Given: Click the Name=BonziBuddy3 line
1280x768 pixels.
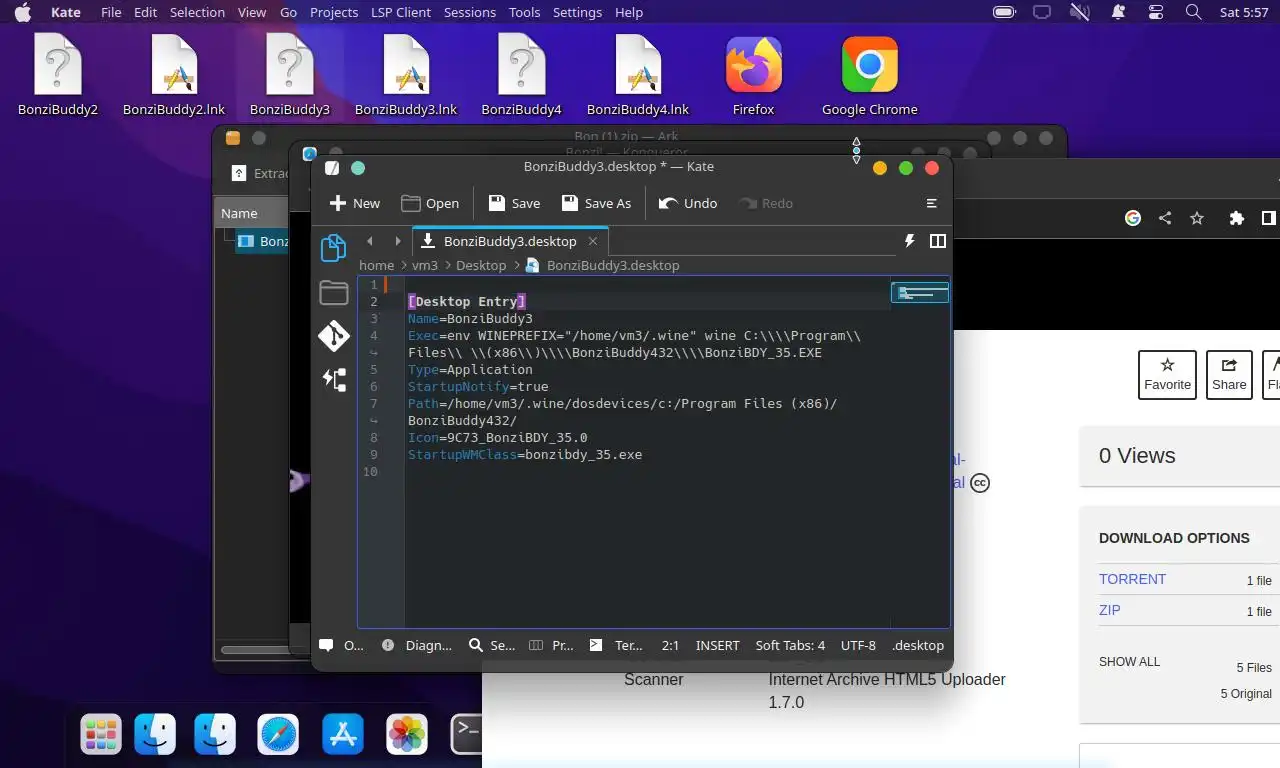Looking at the screenshot, I should point(470,318).
